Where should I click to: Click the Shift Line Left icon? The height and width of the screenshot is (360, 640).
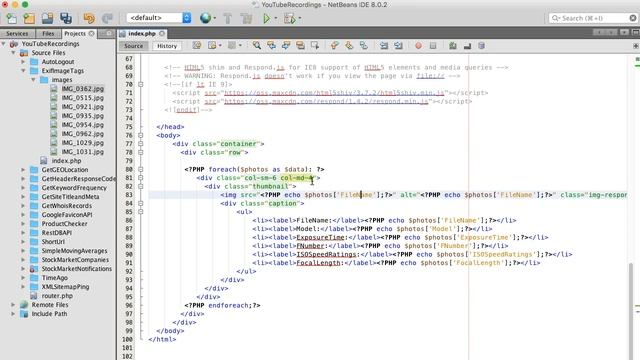click(384, 46)
